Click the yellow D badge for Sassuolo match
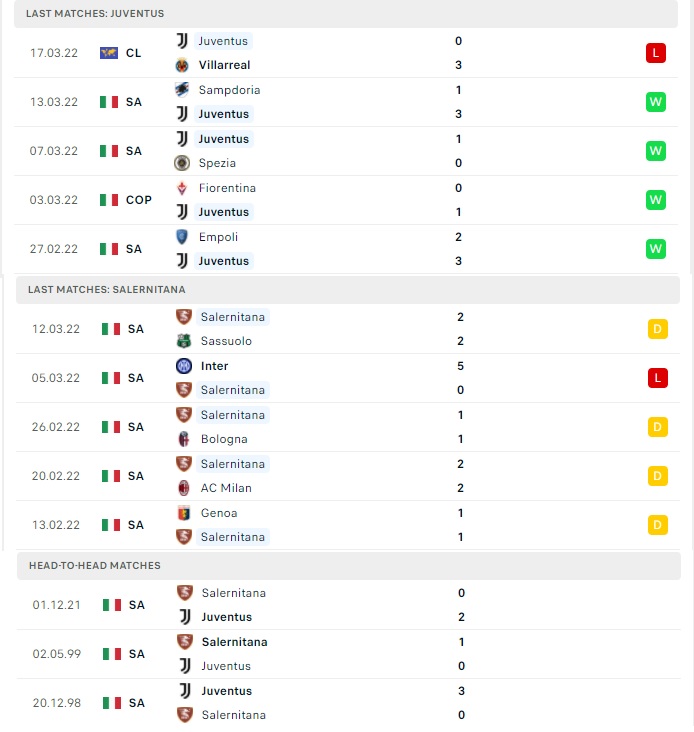 pos(658,329)
